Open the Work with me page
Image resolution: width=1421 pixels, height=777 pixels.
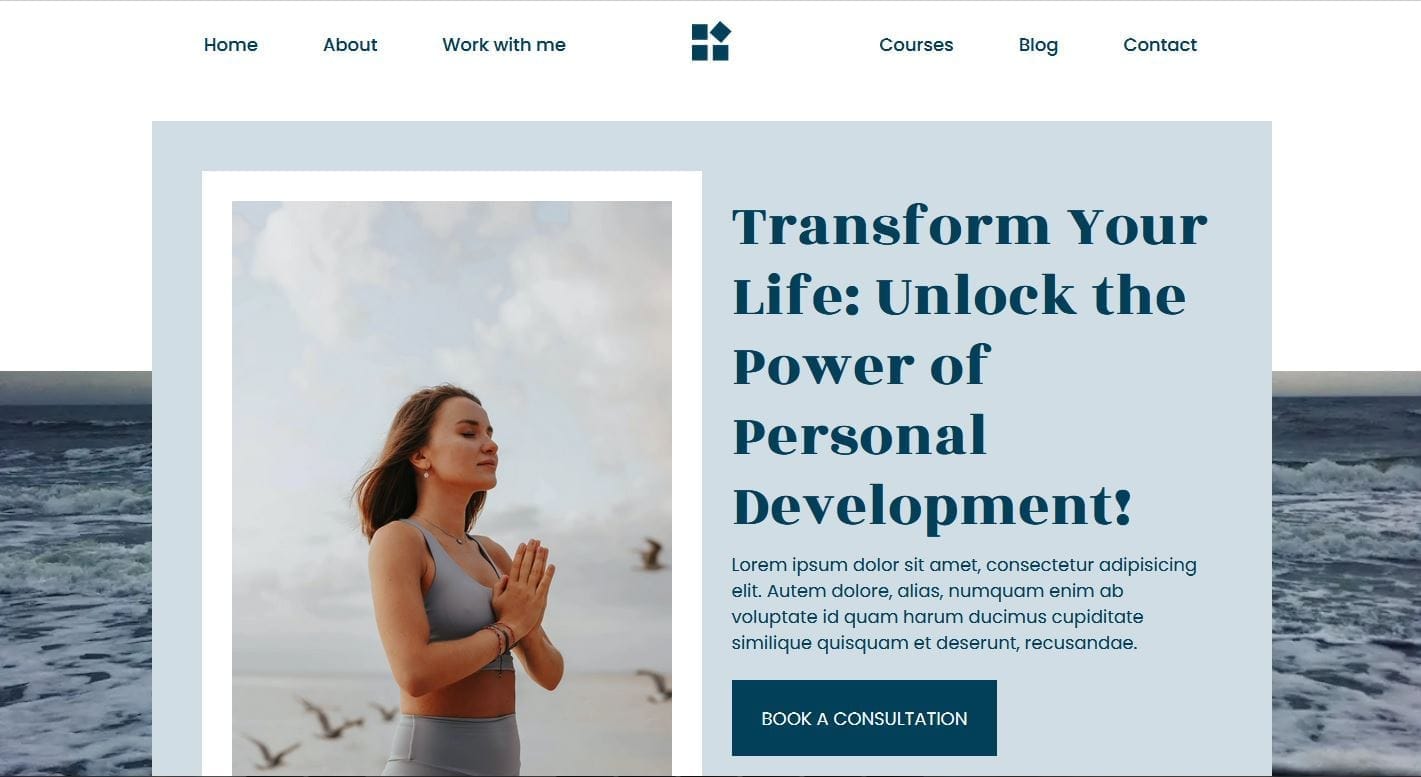[x=504, y=45]
